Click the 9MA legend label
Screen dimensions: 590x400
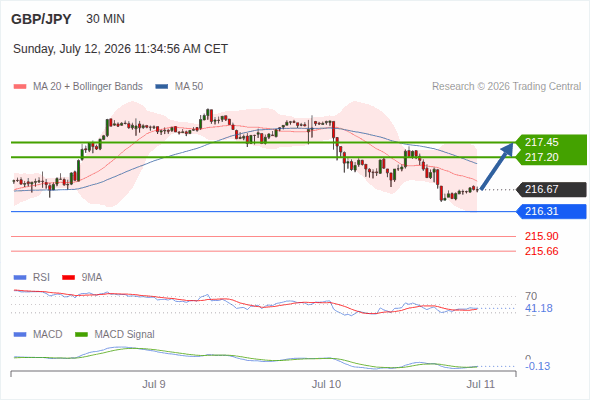(x=92, y=278)
